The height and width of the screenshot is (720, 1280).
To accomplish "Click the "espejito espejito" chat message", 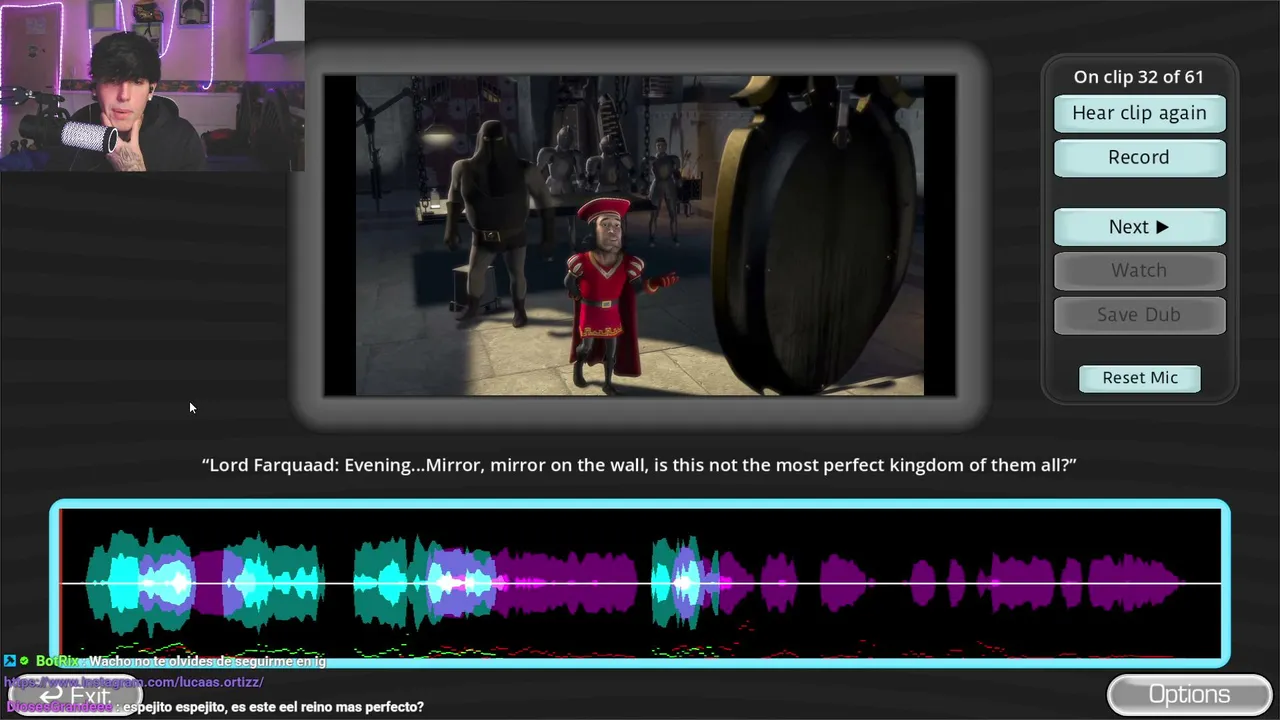I will click(x=273, y=707).
